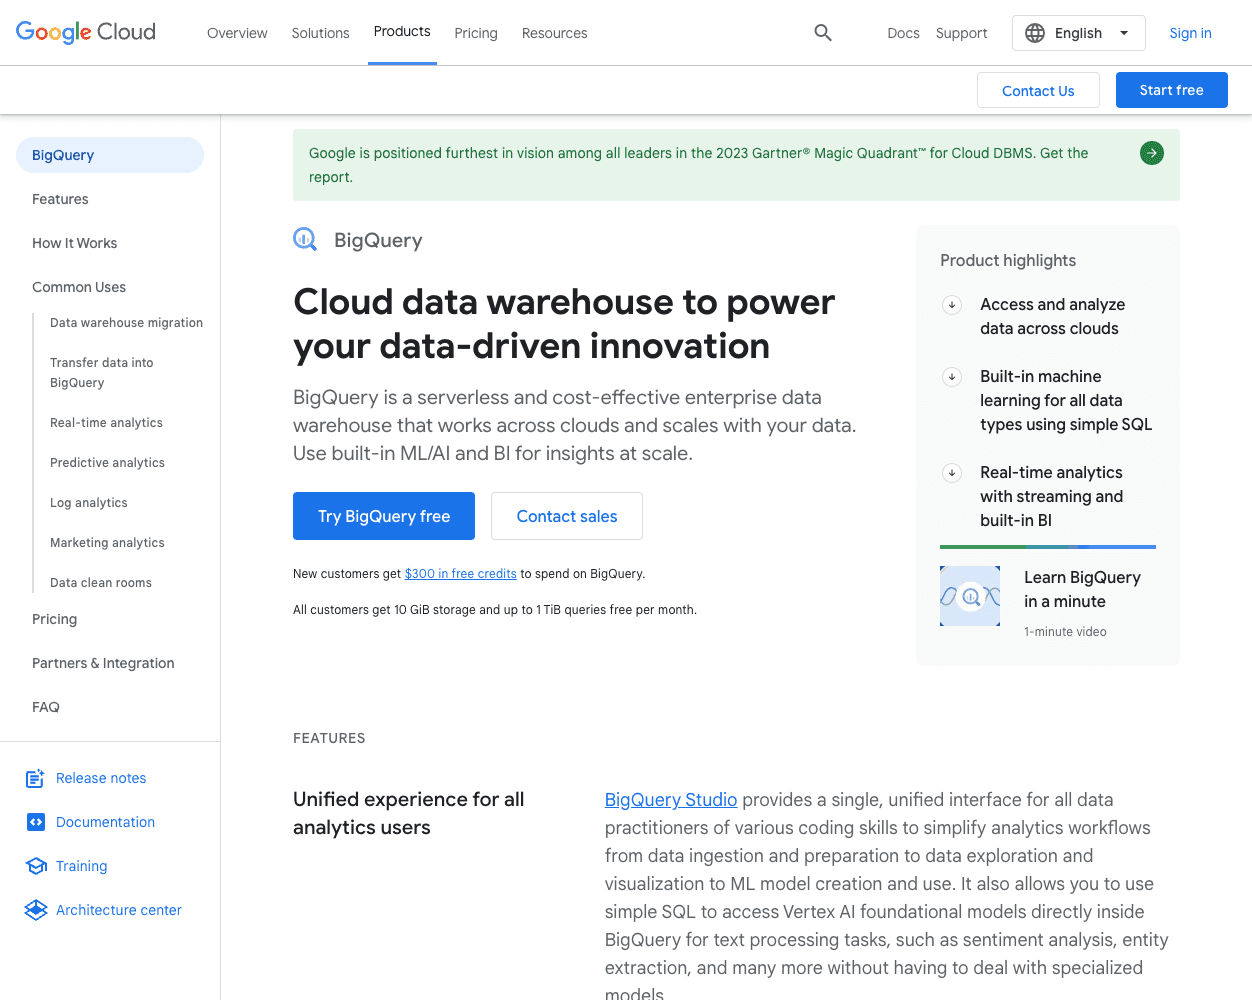Click the Gartner Magic Quadrant banner text
The image size is (1252, 1000).
click(x=698, y=165)
